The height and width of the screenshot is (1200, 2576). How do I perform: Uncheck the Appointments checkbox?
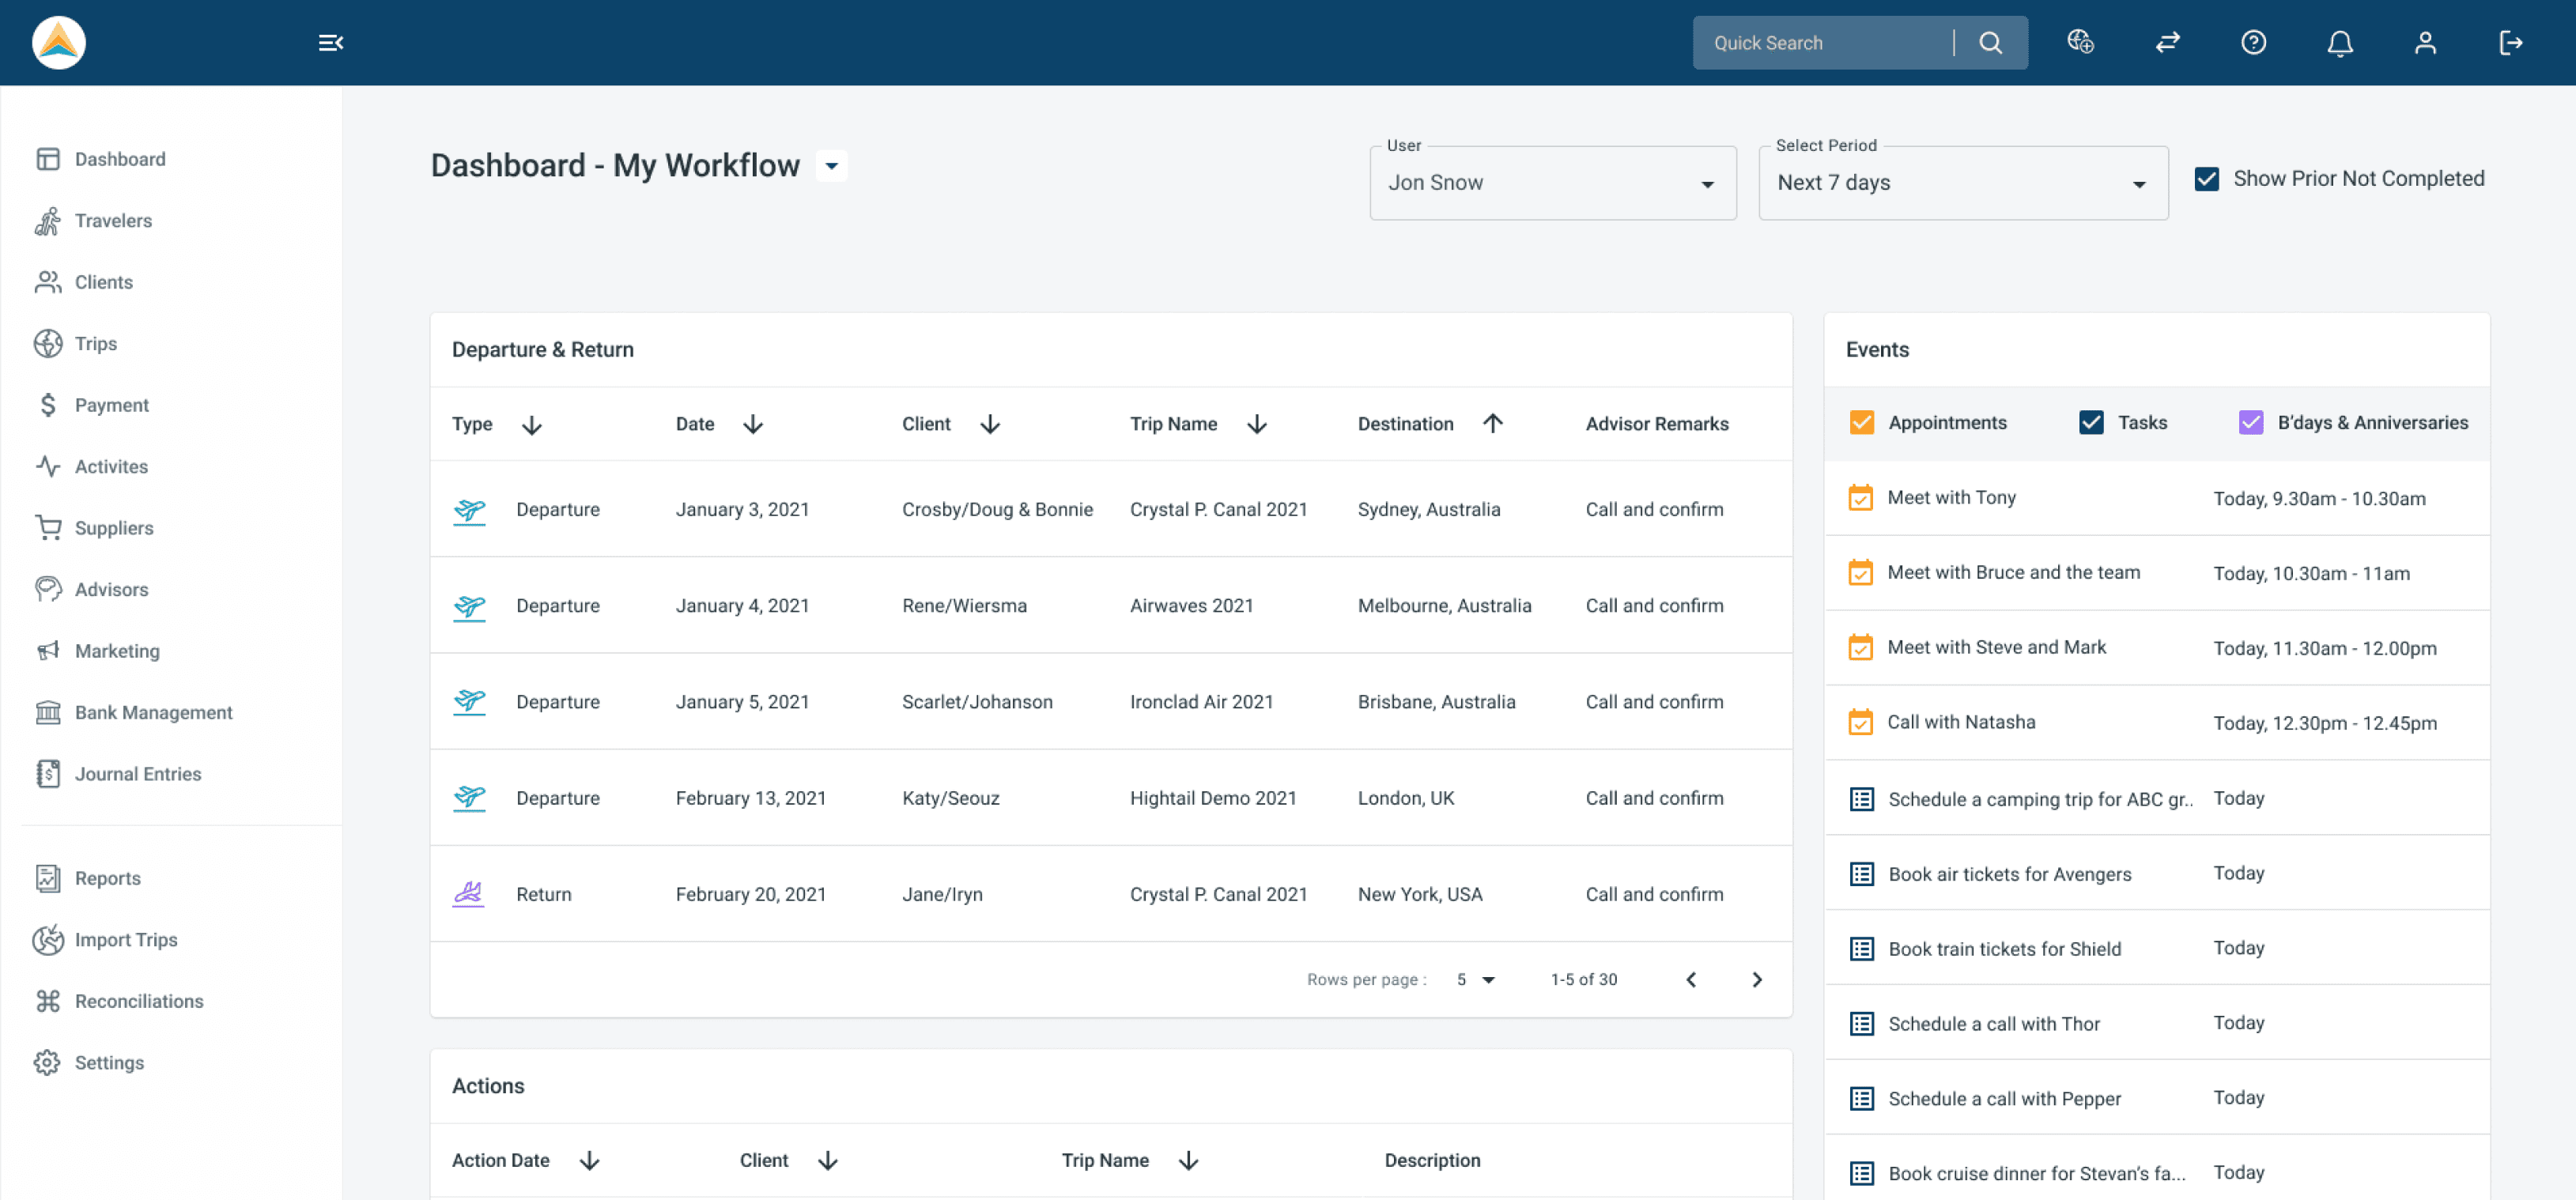click(x=1861, y=423)
